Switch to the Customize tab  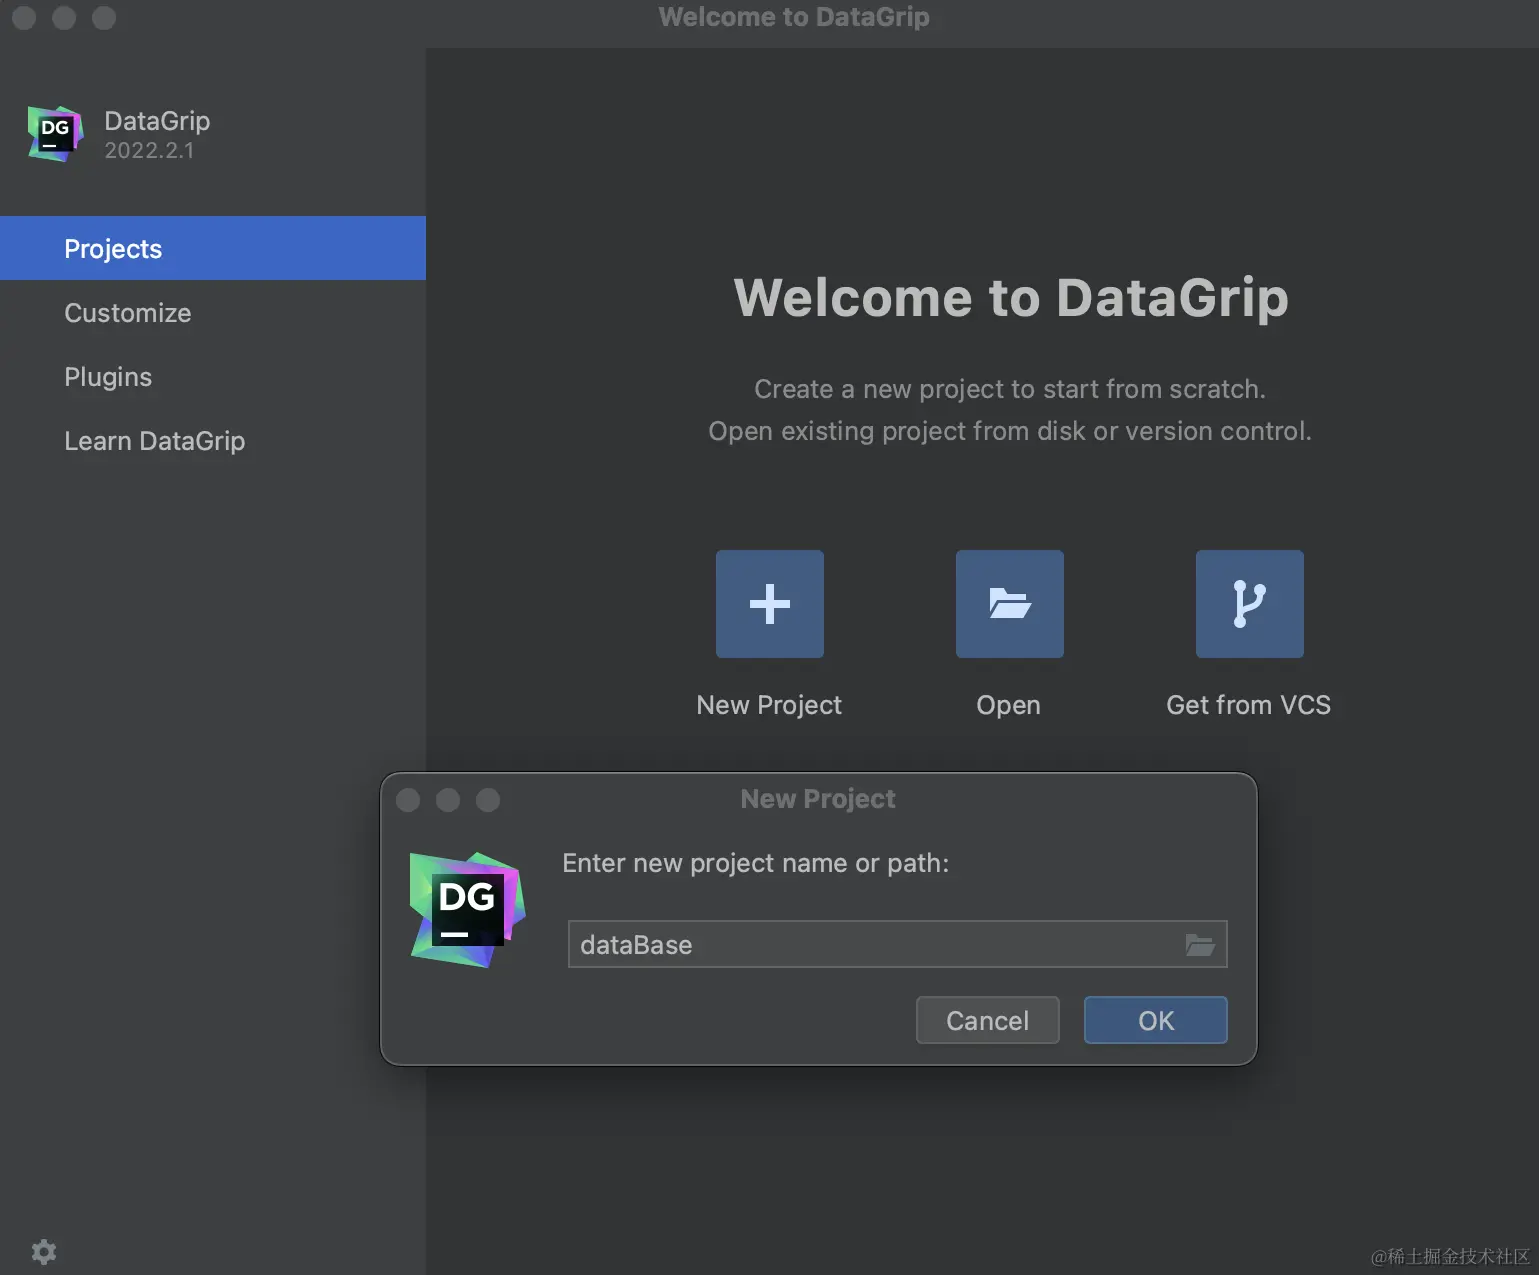[x=213, y=312]
